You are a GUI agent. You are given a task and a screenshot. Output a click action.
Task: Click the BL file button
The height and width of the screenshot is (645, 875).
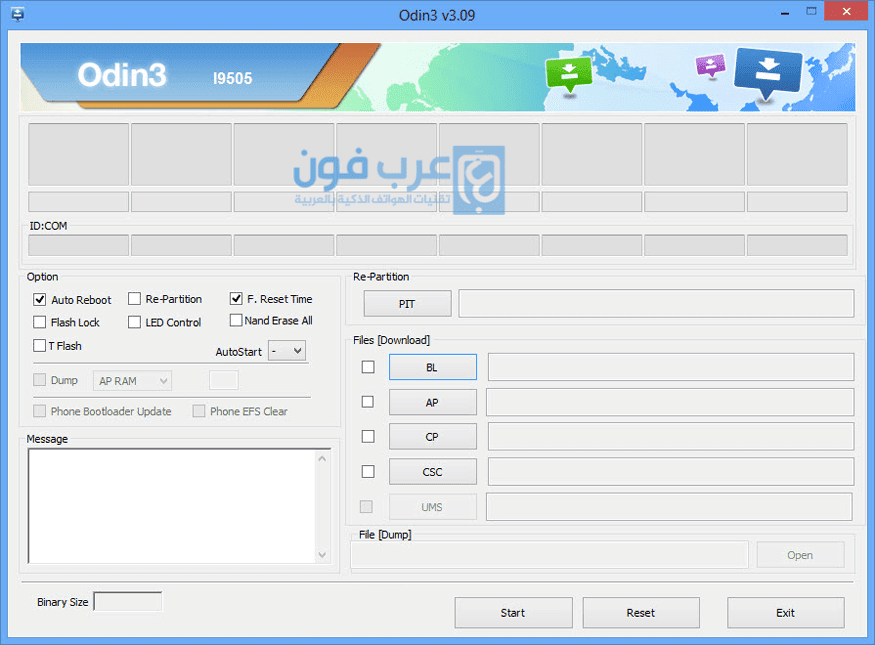432,367
